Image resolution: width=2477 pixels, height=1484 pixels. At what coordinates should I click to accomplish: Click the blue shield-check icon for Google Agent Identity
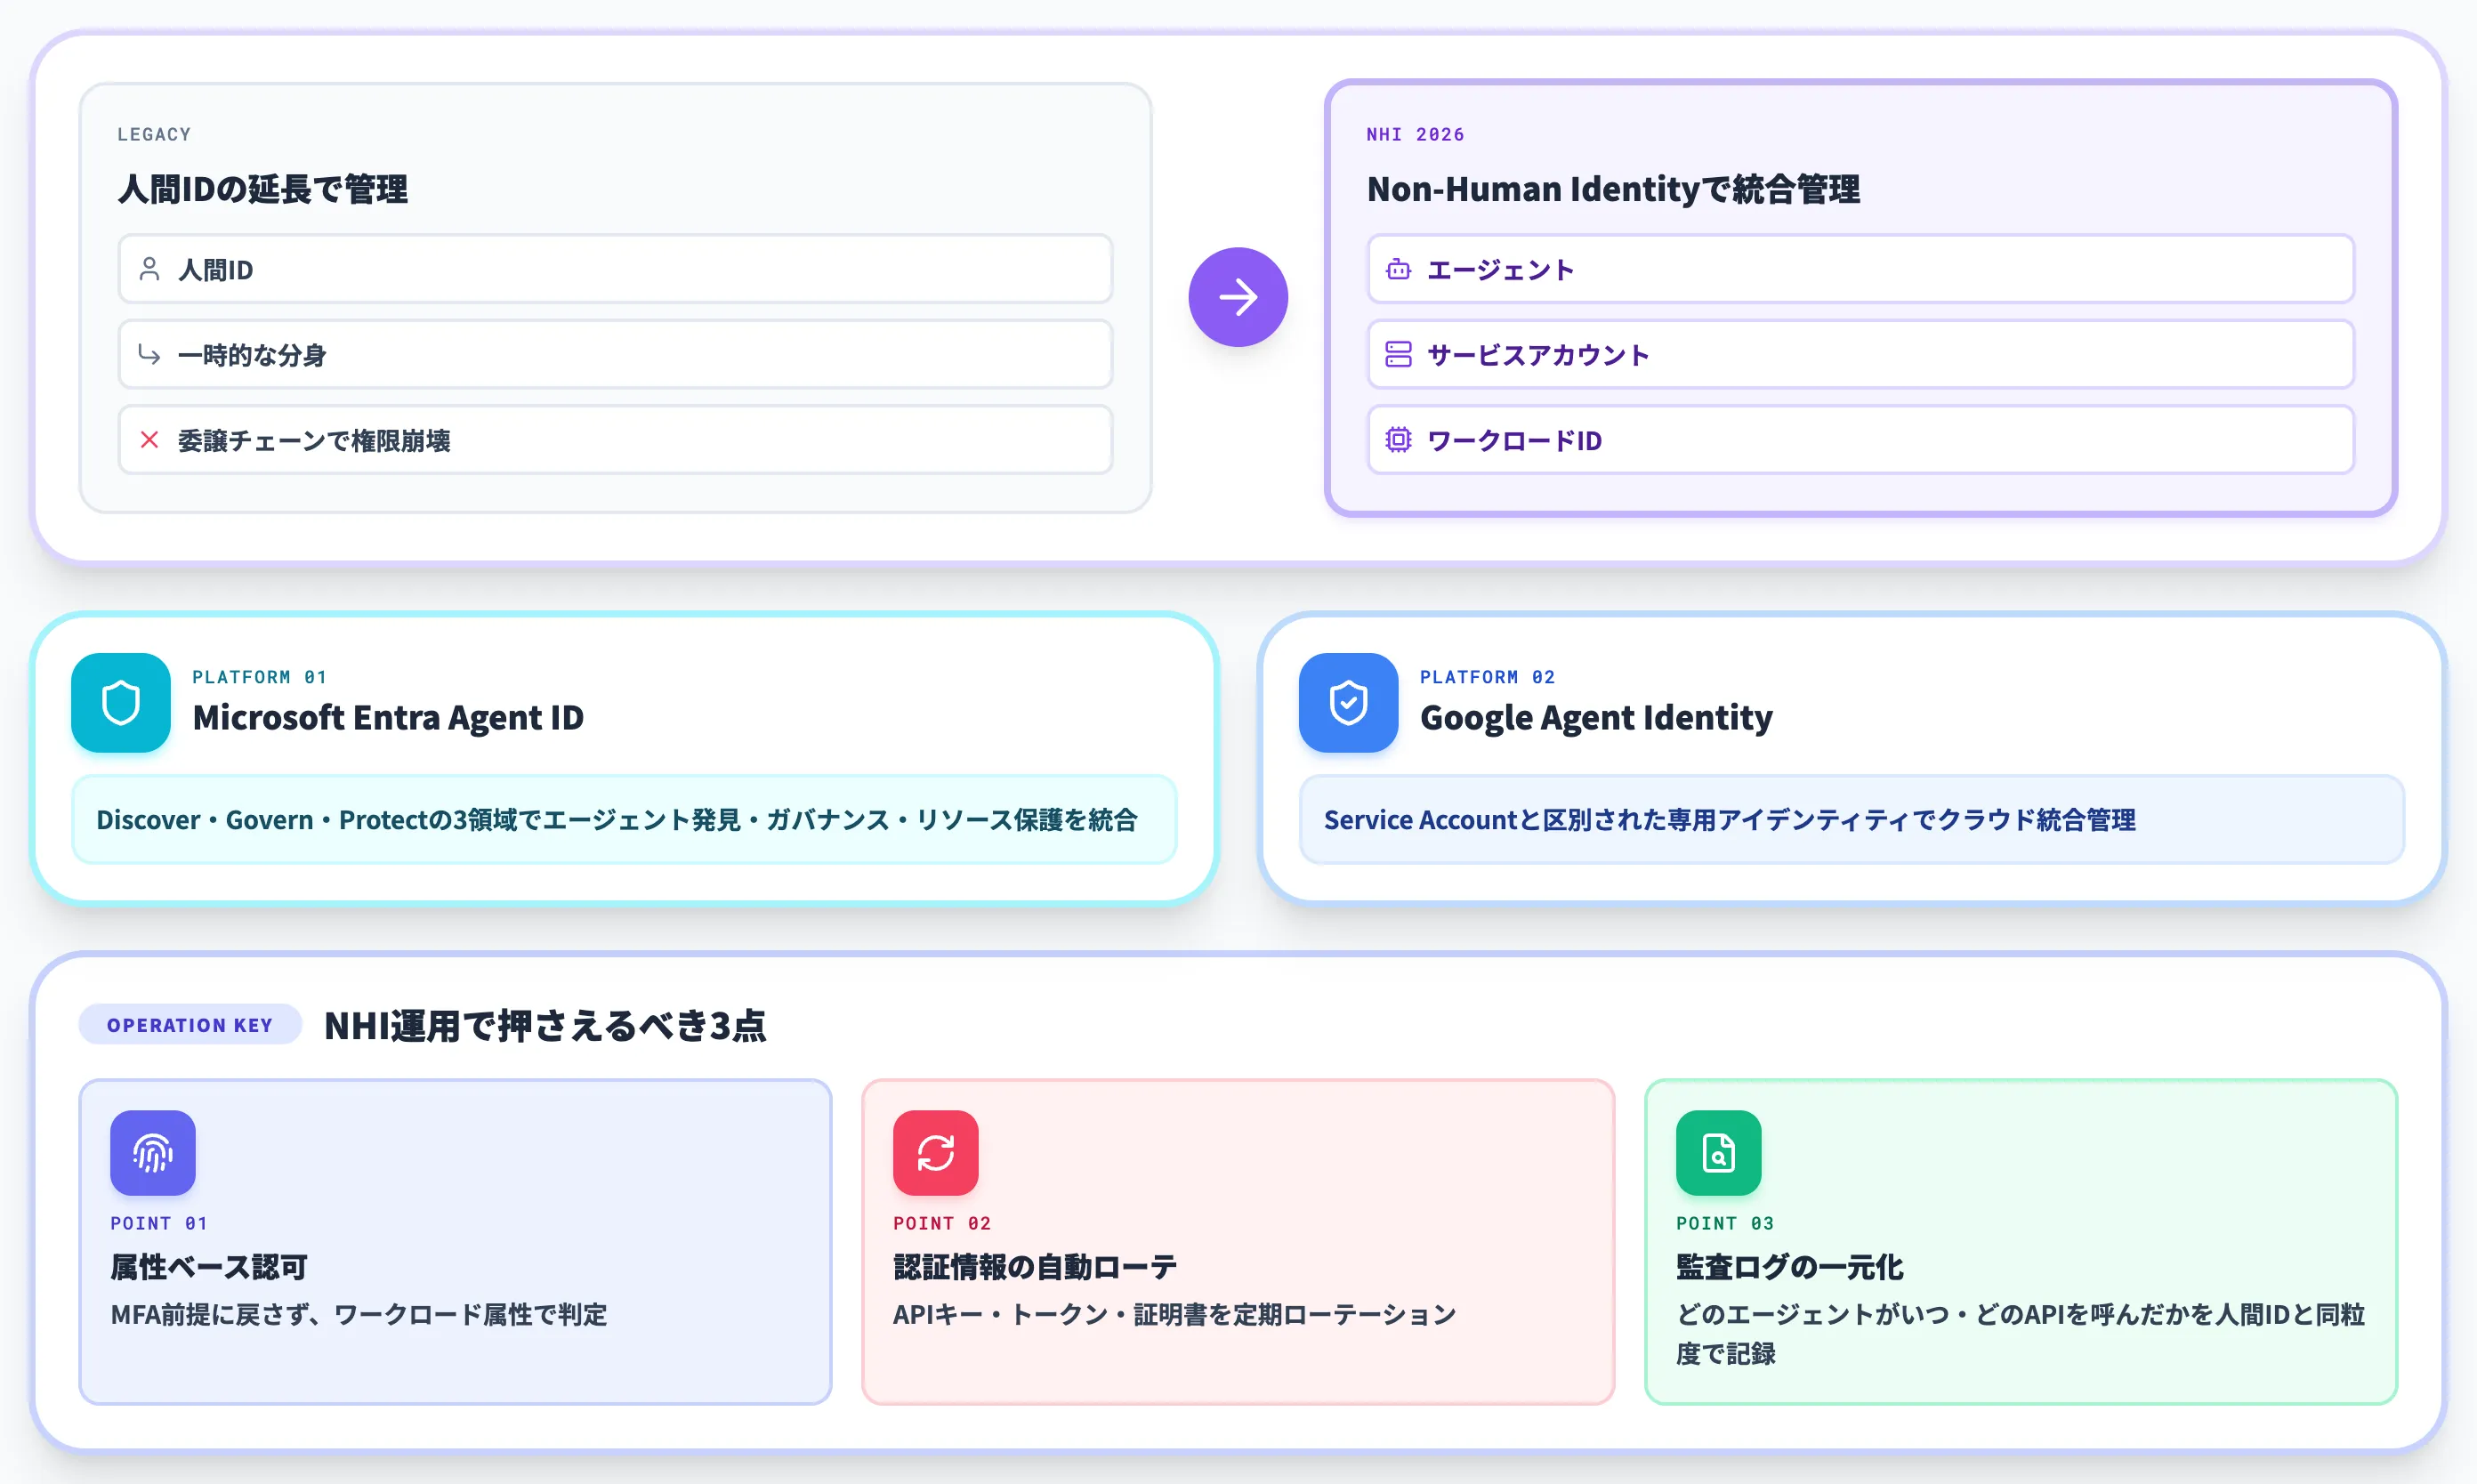[x=1348, y=702]
